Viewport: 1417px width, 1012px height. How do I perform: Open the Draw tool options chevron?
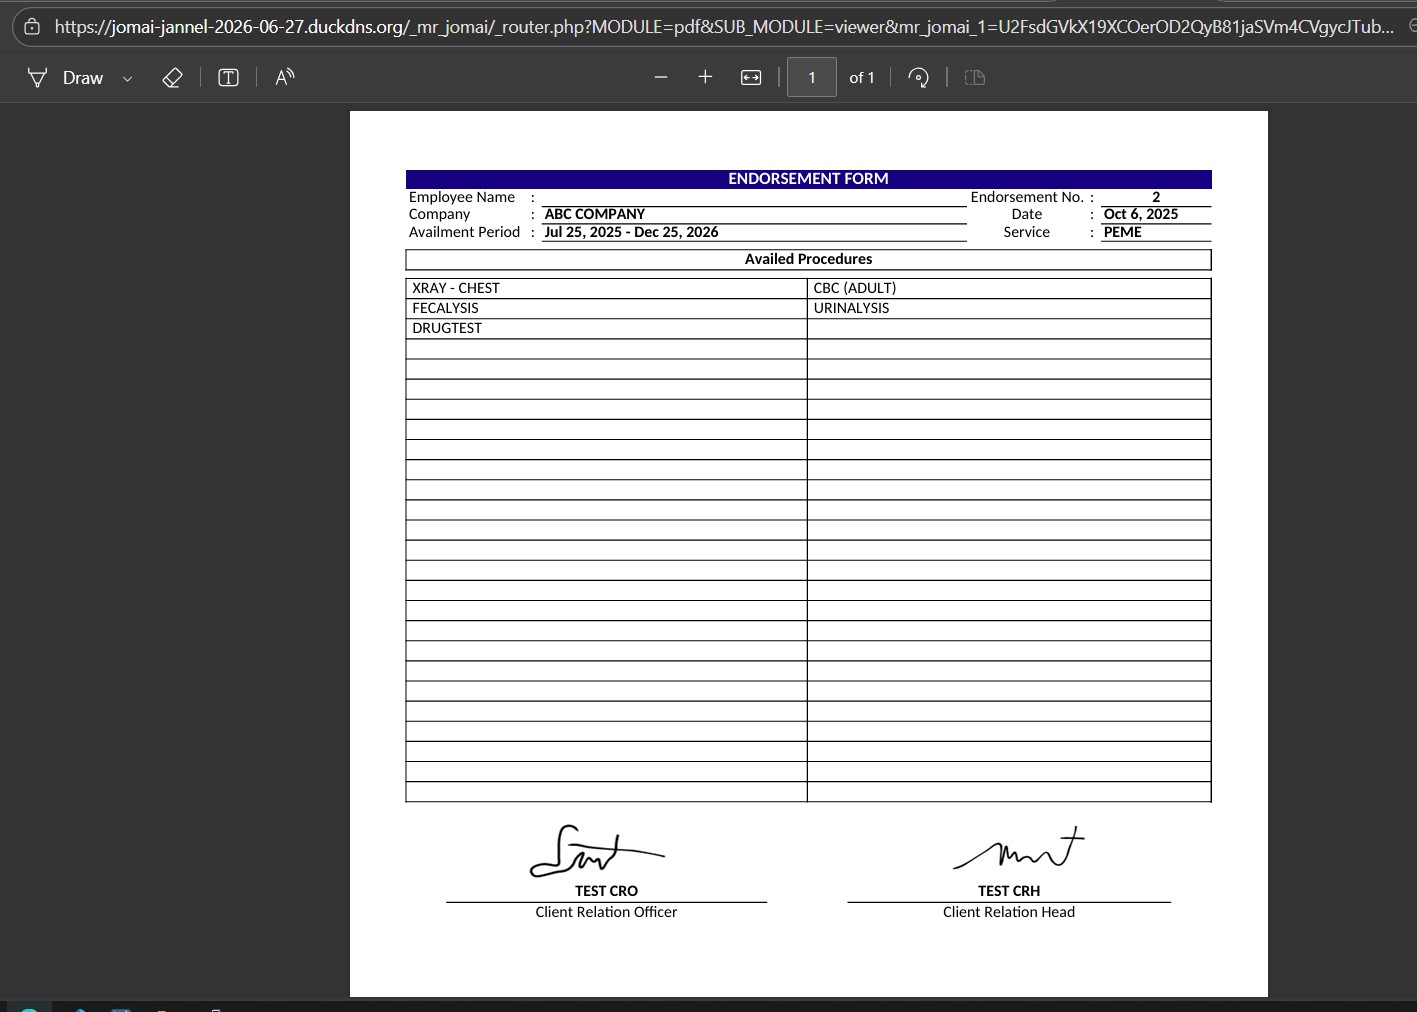(x=127, y=79)
